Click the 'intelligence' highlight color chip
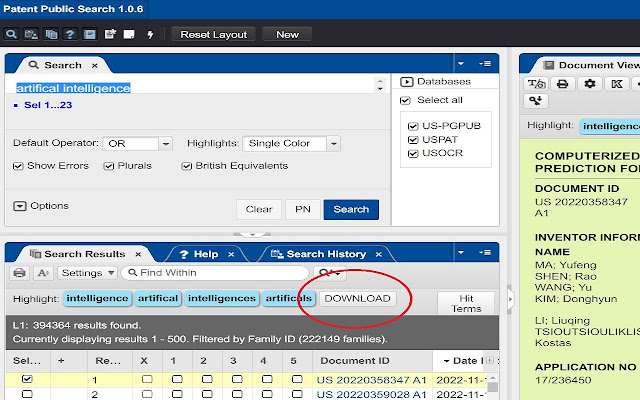This screenshot has width=640, height=400. [x=97, y=298]
